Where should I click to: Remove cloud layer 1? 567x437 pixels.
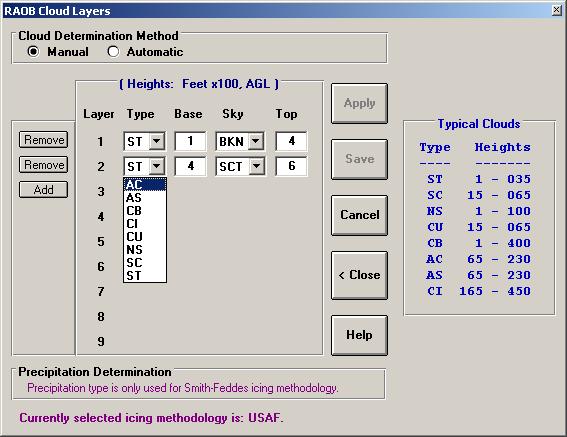[x=43, y=140]
